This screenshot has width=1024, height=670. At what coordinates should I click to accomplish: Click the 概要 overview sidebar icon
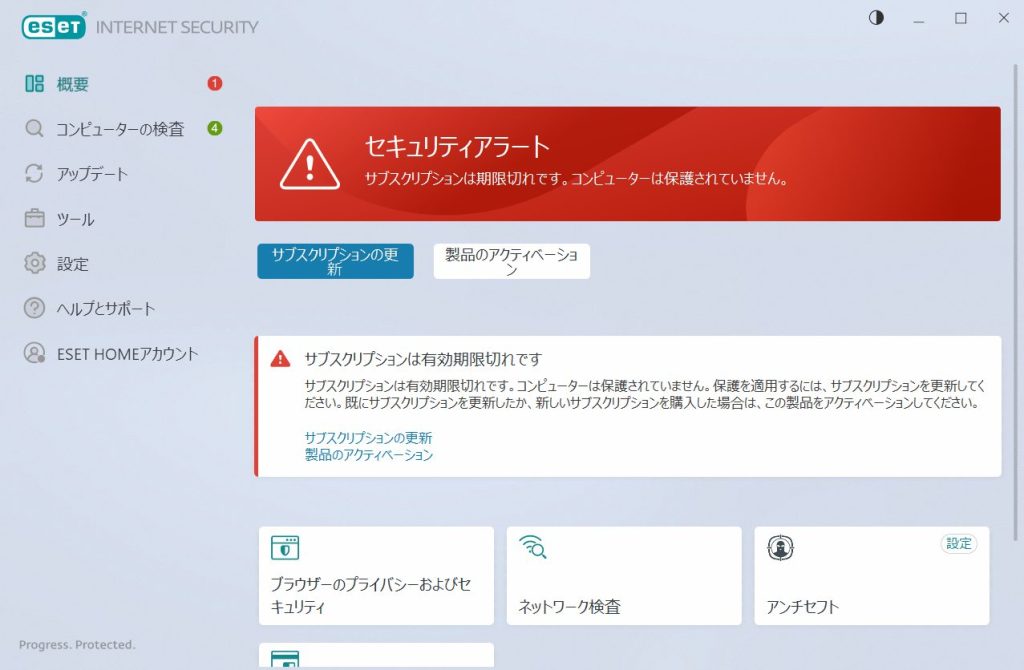(34, 84)
